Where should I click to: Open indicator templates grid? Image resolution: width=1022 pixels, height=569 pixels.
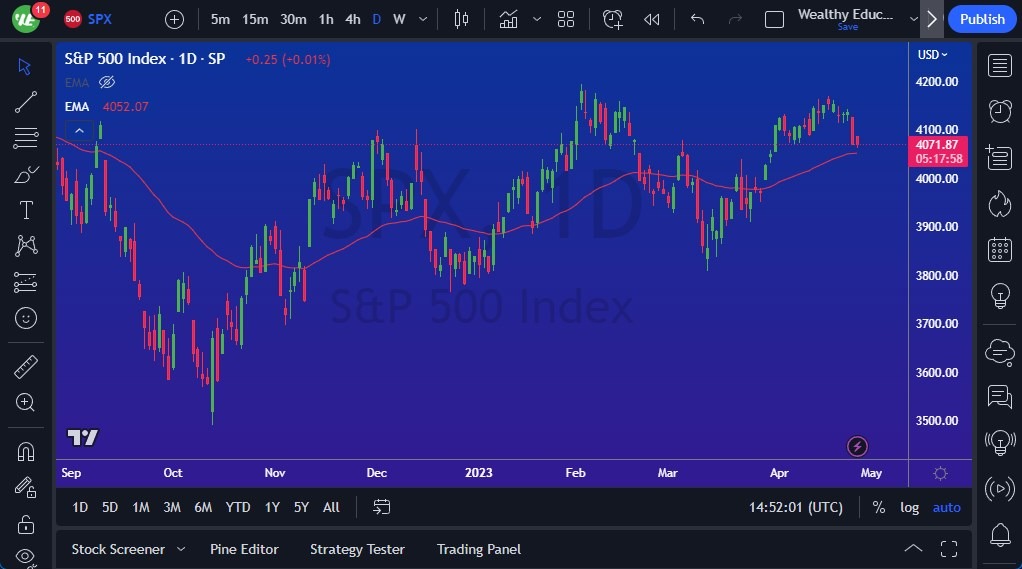[566, 20]
